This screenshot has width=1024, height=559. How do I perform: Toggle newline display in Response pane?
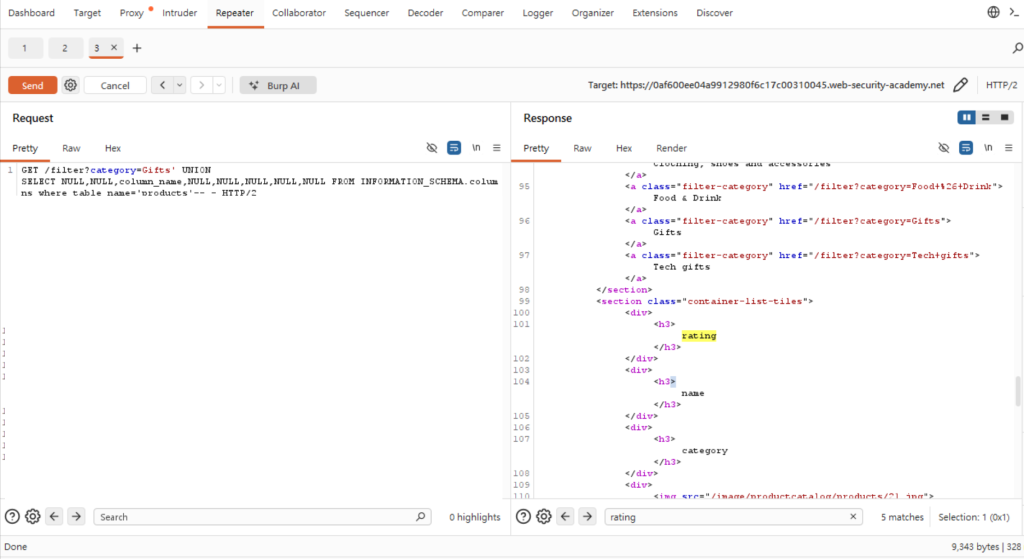coord(988,148)
